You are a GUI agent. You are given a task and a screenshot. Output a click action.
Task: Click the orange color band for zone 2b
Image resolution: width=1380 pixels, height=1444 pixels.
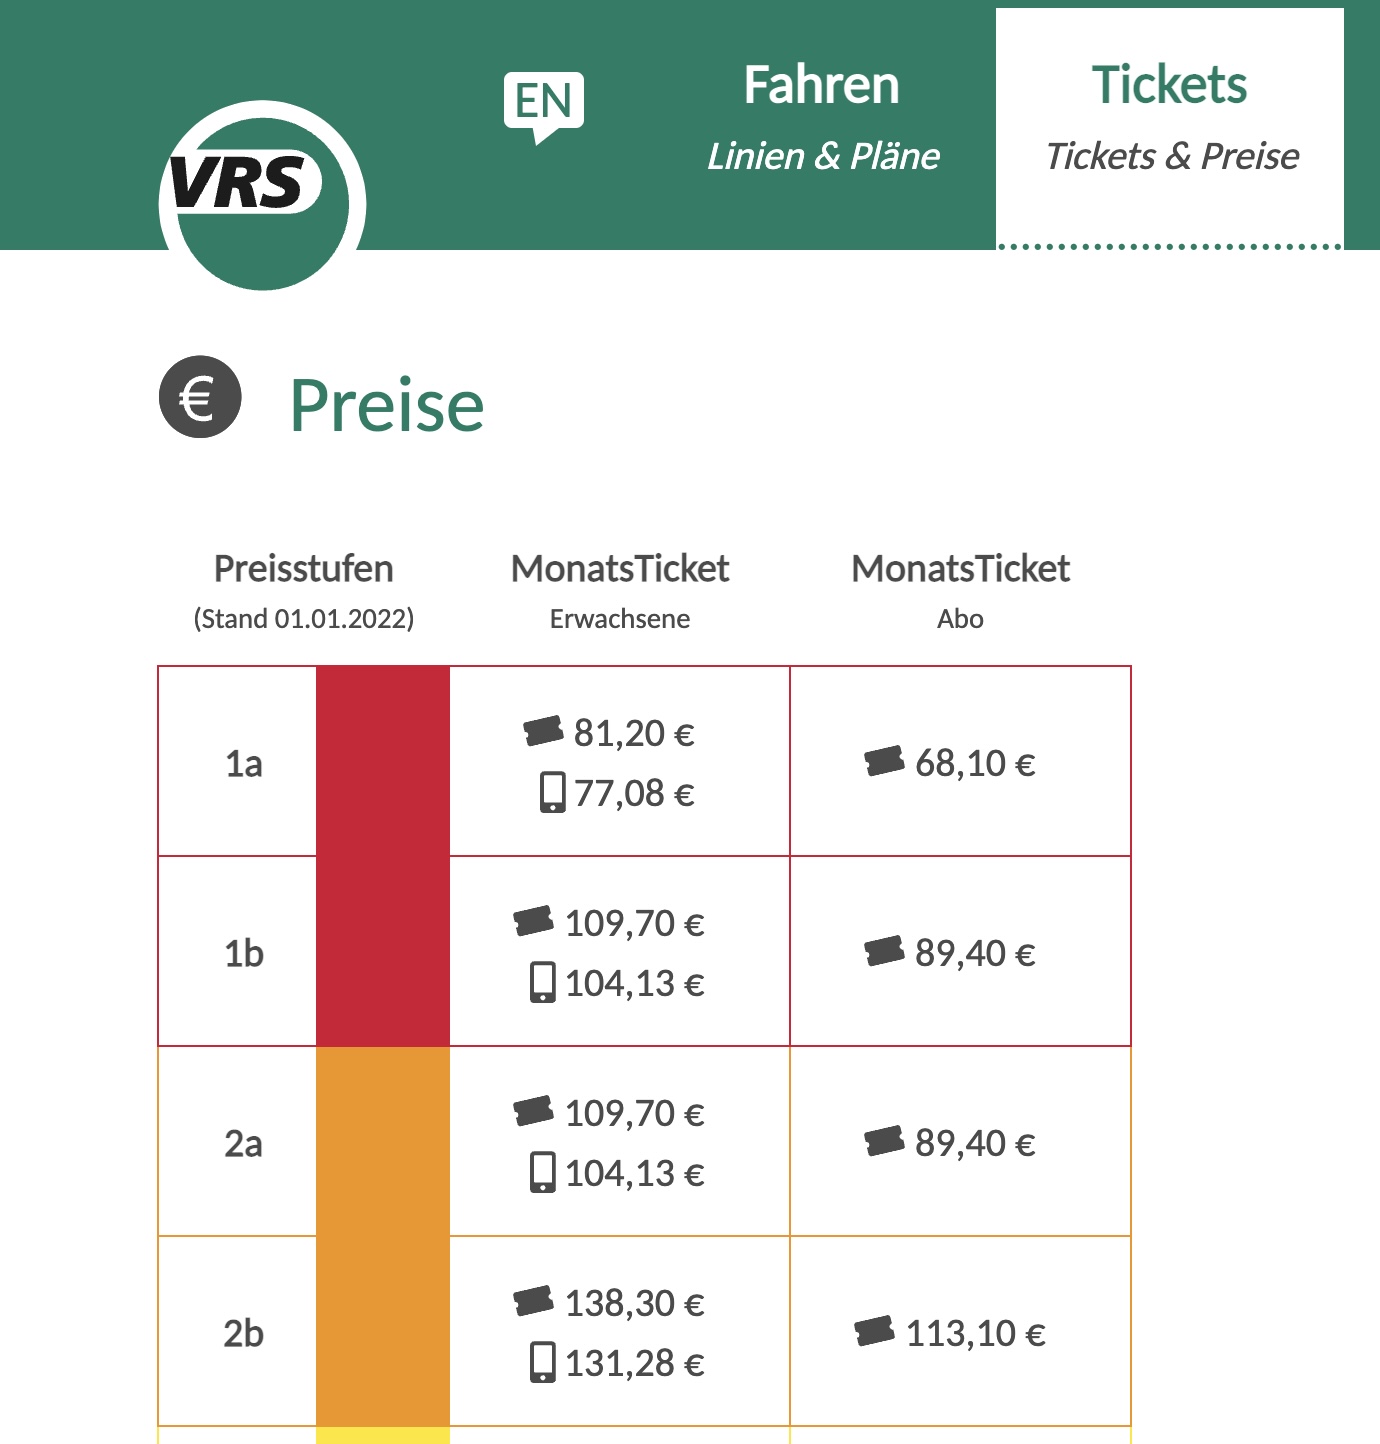(x=384, y=1330)
